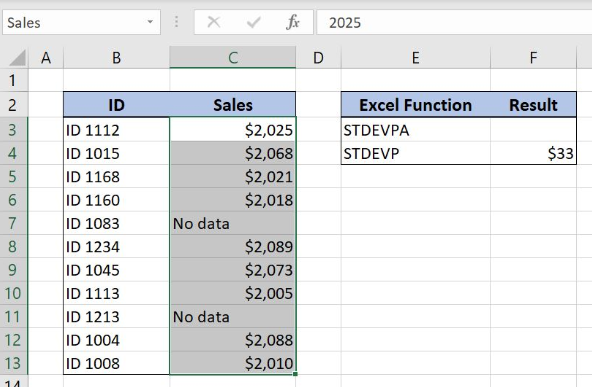Click the Enter checkmark icon in formula bar
Screen dimensions: 592x387
click(x=253, y=22)
